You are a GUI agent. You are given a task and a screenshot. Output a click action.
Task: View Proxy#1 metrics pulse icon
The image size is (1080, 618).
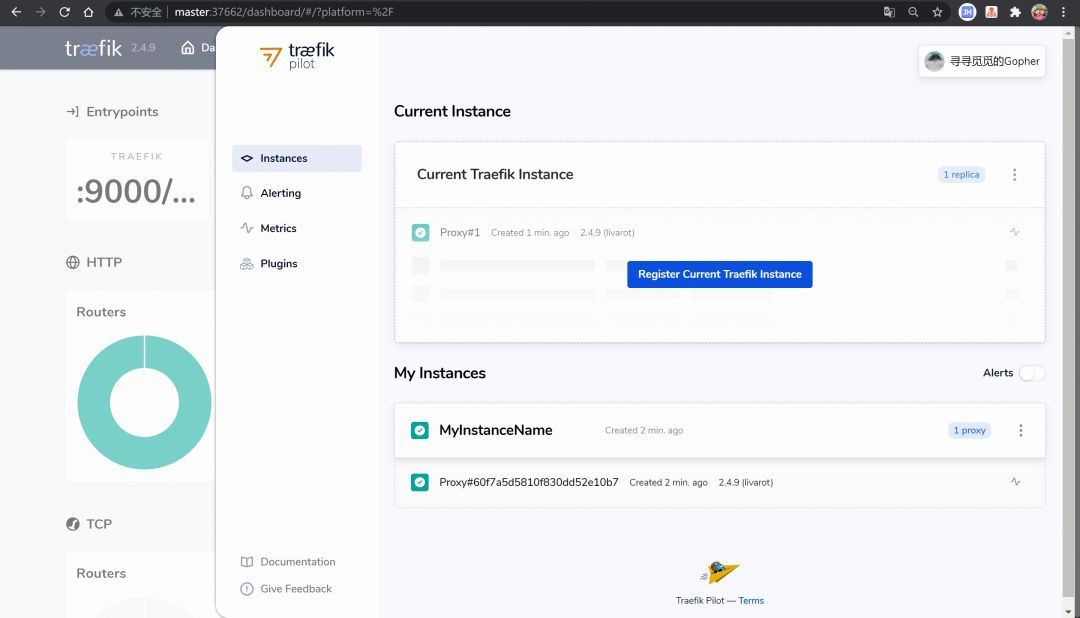1015,231
